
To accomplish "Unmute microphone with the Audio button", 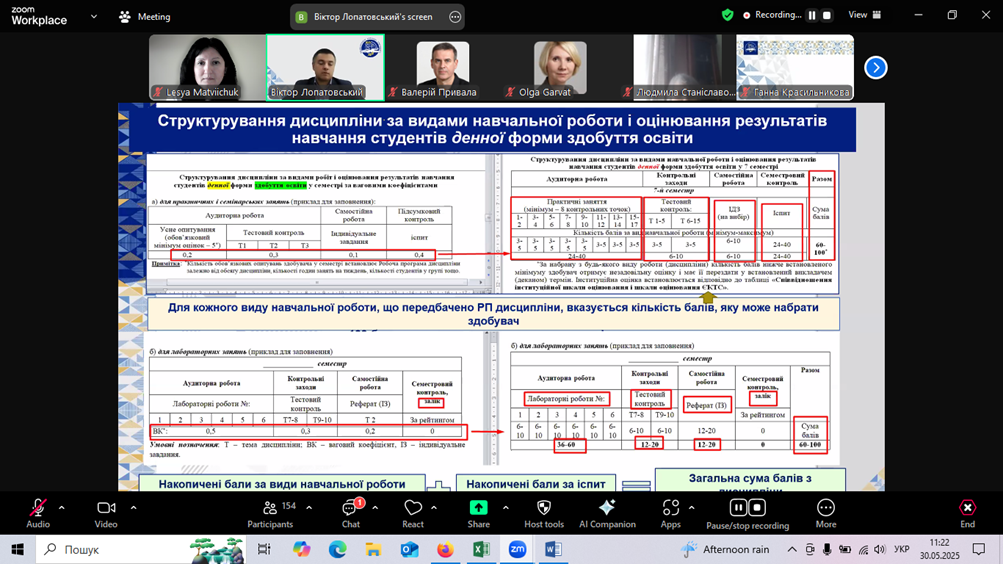I will coord(38,513).
